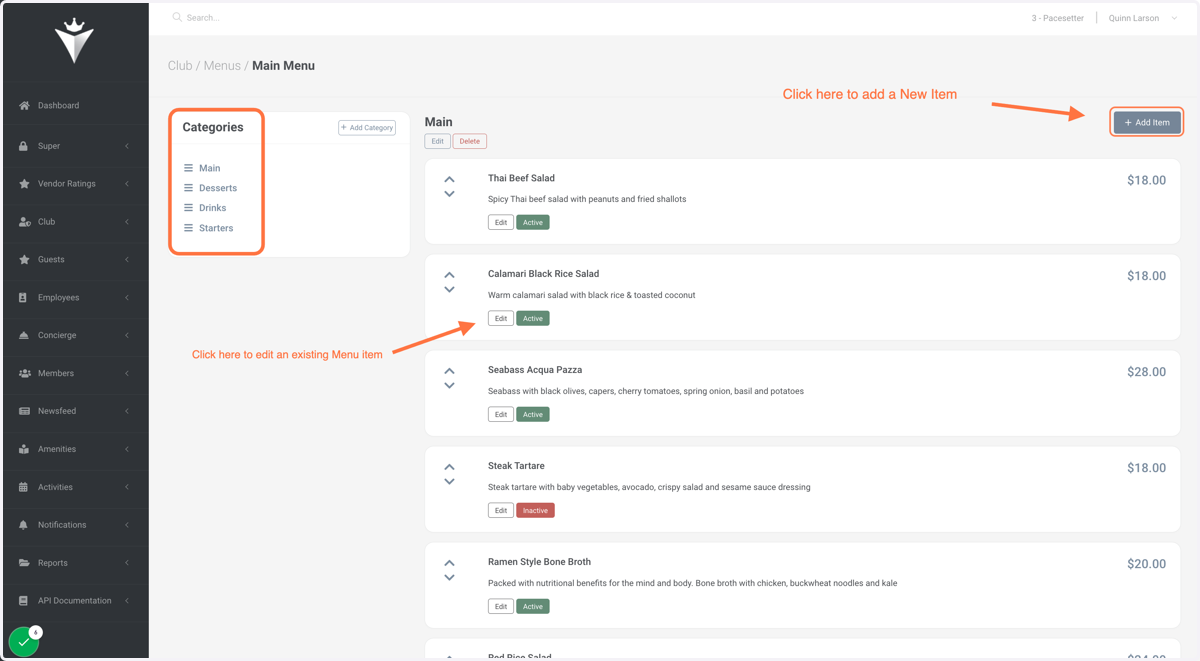The height and width of the screenshot is (661, 1200).
Task: Click the Add Category button
Action: point(367,128)
